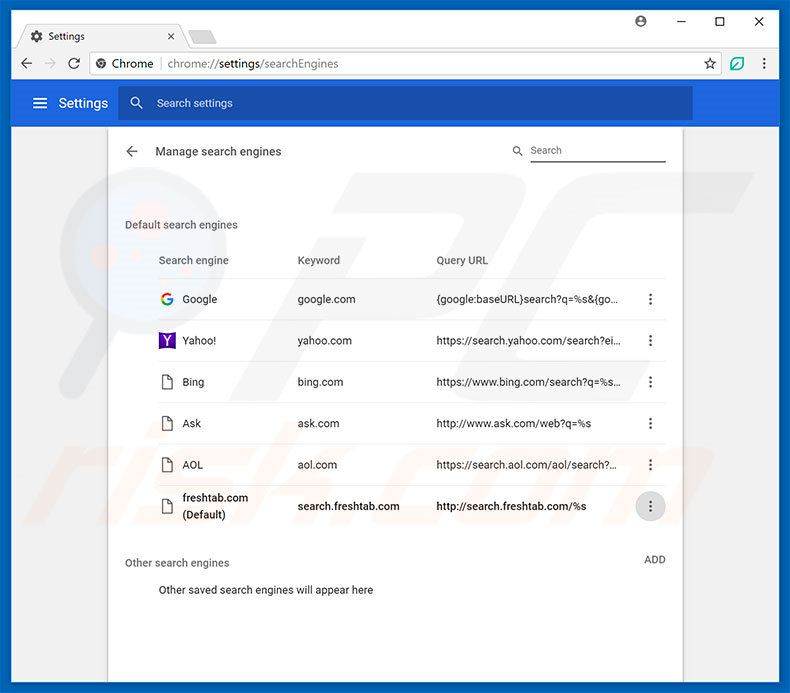Select the aol.com keyword cell
The image size is (790, 693).
click(317, 465)
